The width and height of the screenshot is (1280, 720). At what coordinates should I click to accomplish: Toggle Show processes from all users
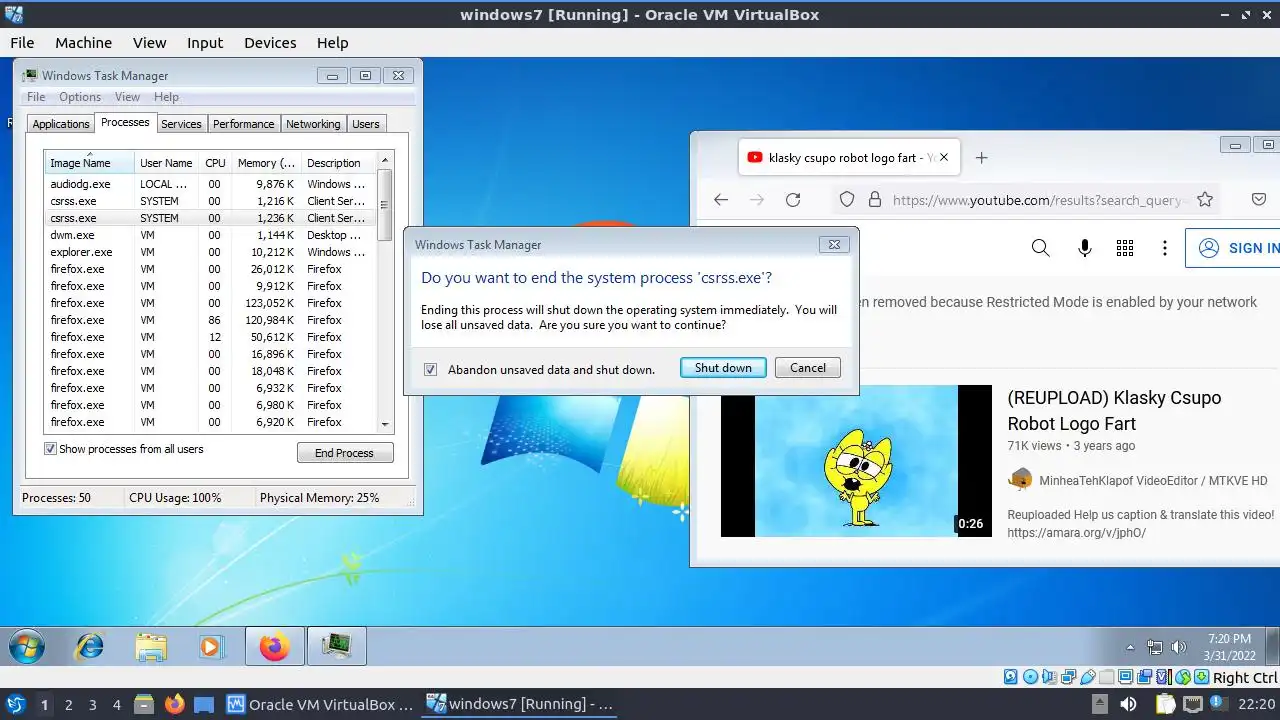point(50,449)
